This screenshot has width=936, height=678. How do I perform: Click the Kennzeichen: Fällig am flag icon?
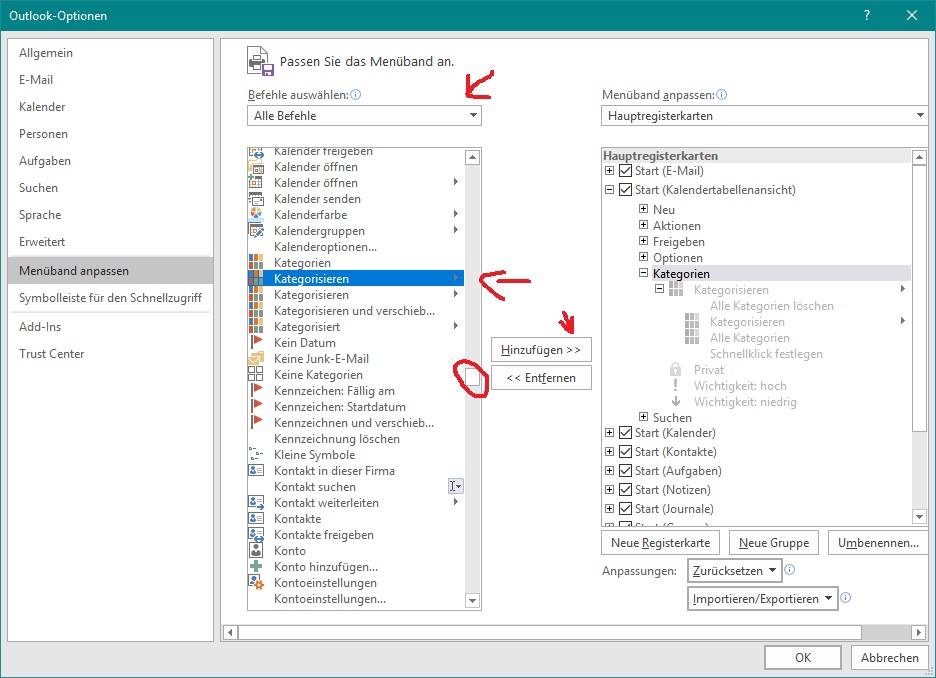pos(255,391)
